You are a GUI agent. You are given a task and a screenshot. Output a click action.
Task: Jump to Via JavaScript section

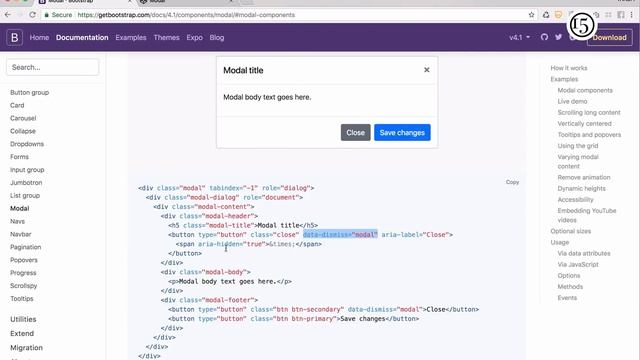click(578, 264)
